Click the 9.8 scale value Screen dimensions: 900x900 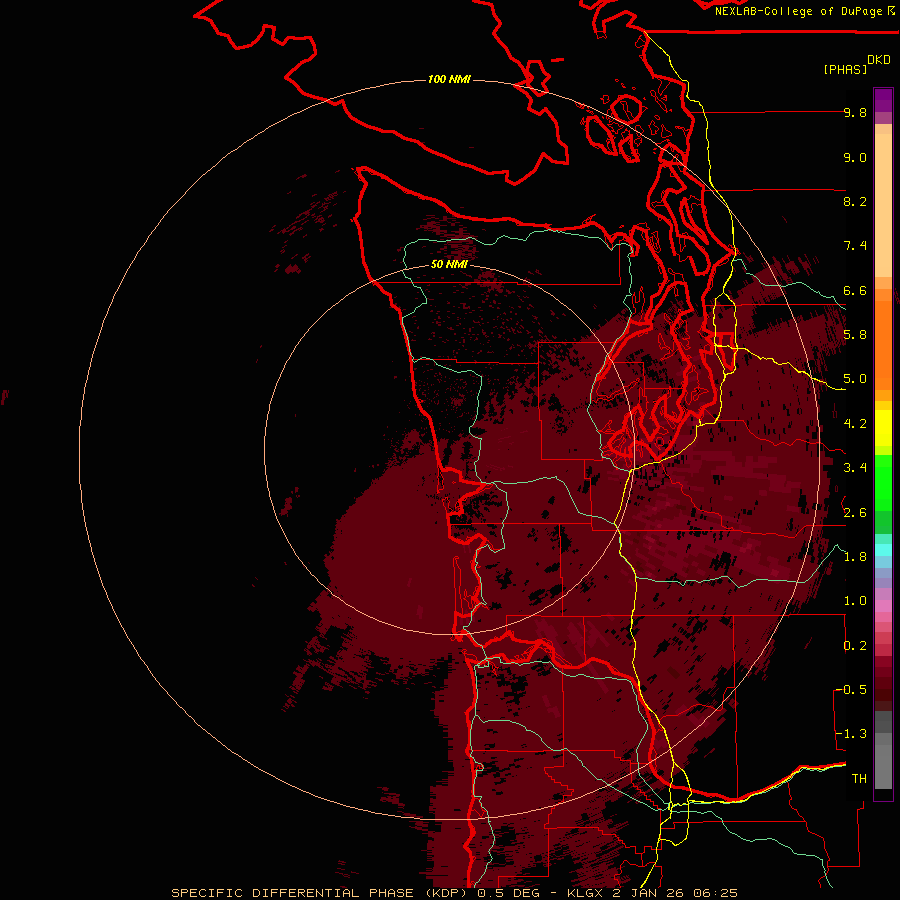coord(855,113)
